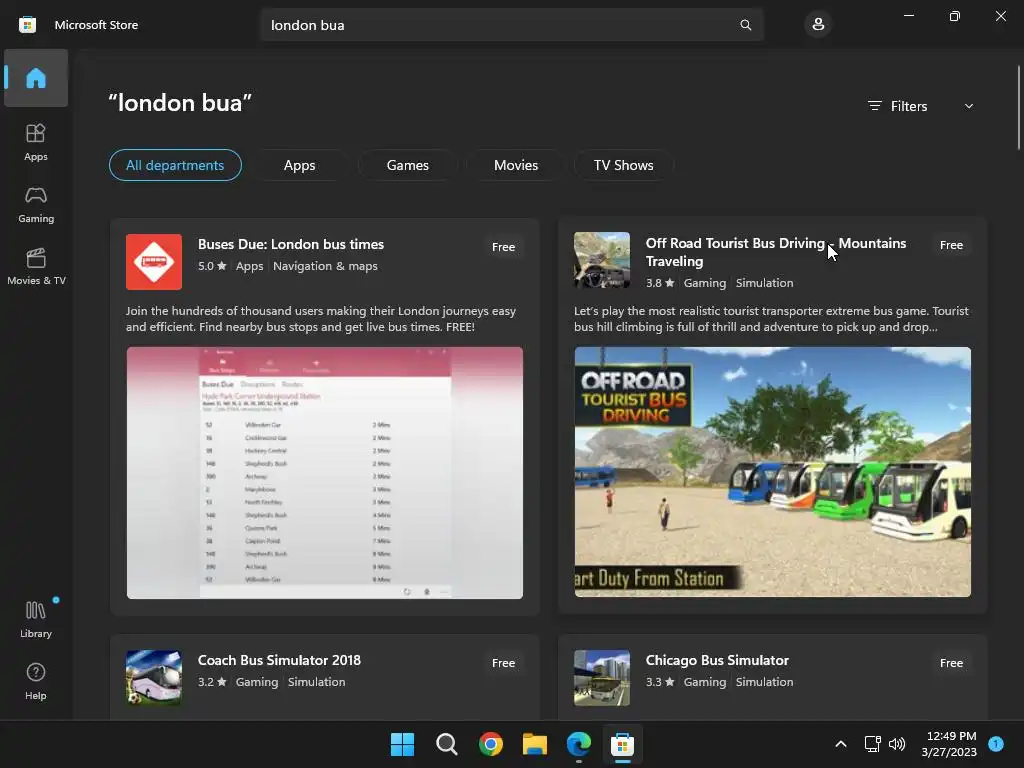Screen dimensions: 1024x768
Task: Open the Chicago Bus Simulator icon
Action: pos(602,677)
